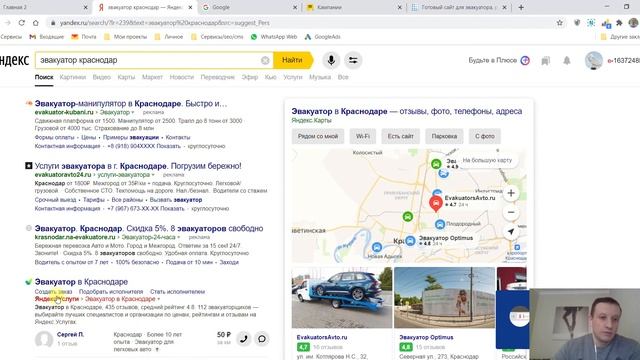This screenshot has width=640, height=360.
Task: Expand the evakuator-kubani.ru Эвакуатор dropdown arrow
Action: tap(133, 112)
